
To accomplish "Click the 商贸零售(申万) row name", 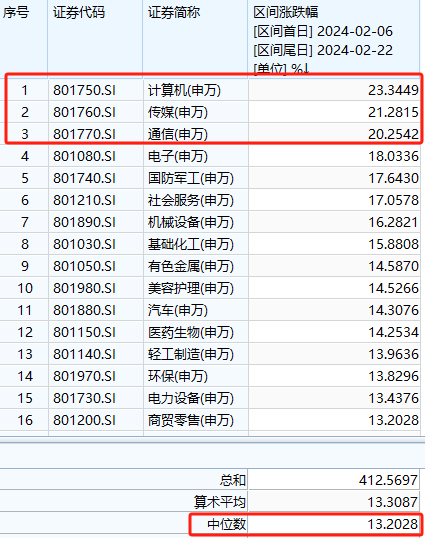I will [191, 420].
